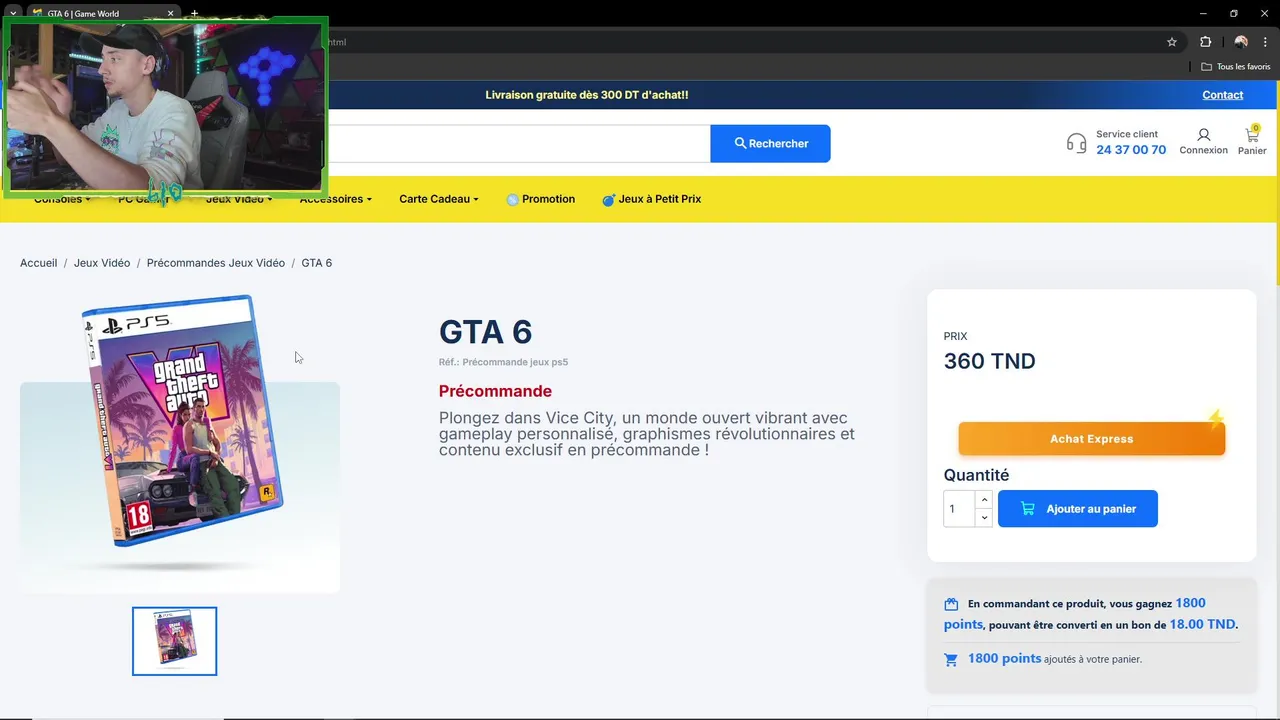Click the 360 TND price text
Viewport: 1280px width, 720px height.
(989, 361)
